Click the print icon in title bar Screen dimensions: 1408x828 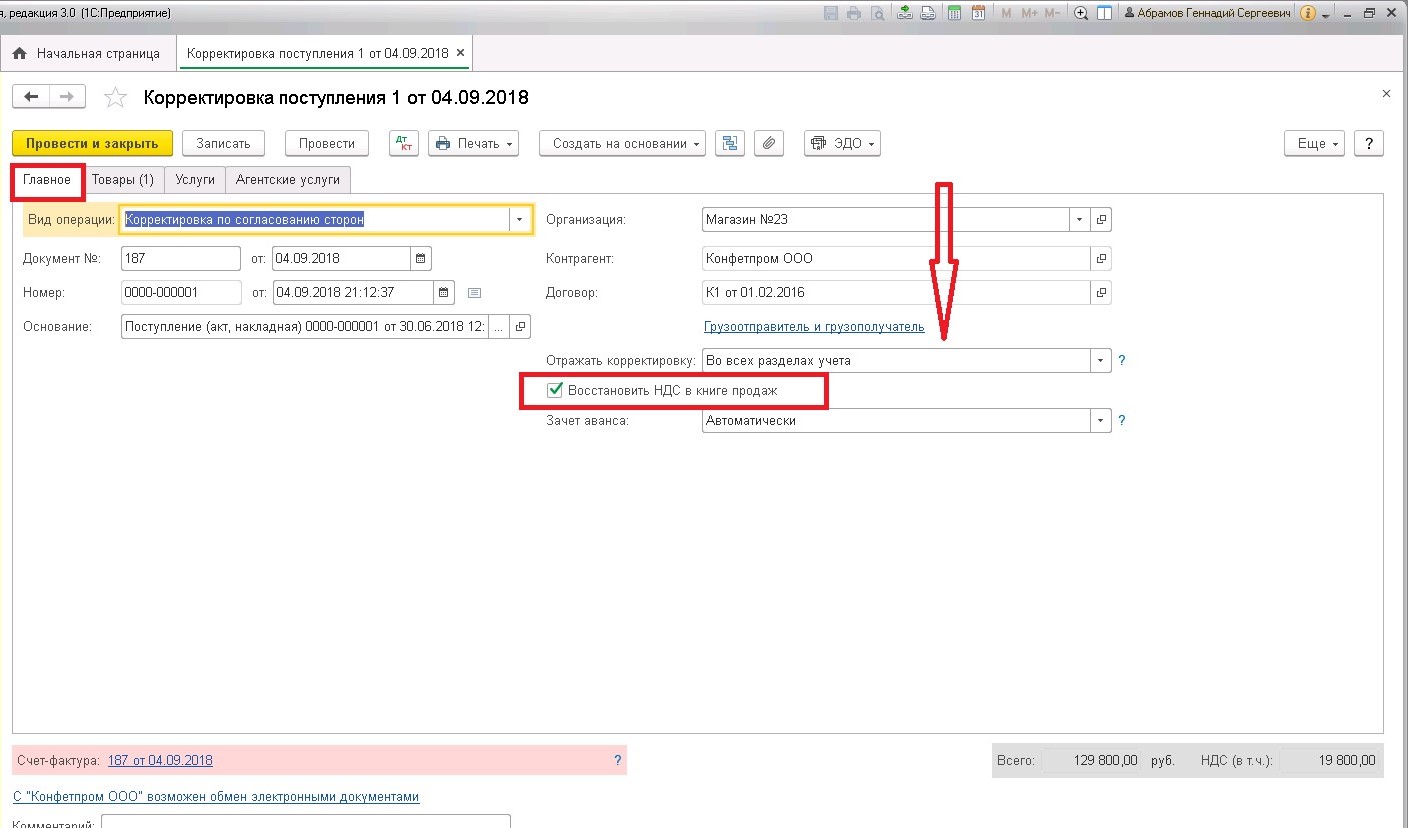pos(854,14)
